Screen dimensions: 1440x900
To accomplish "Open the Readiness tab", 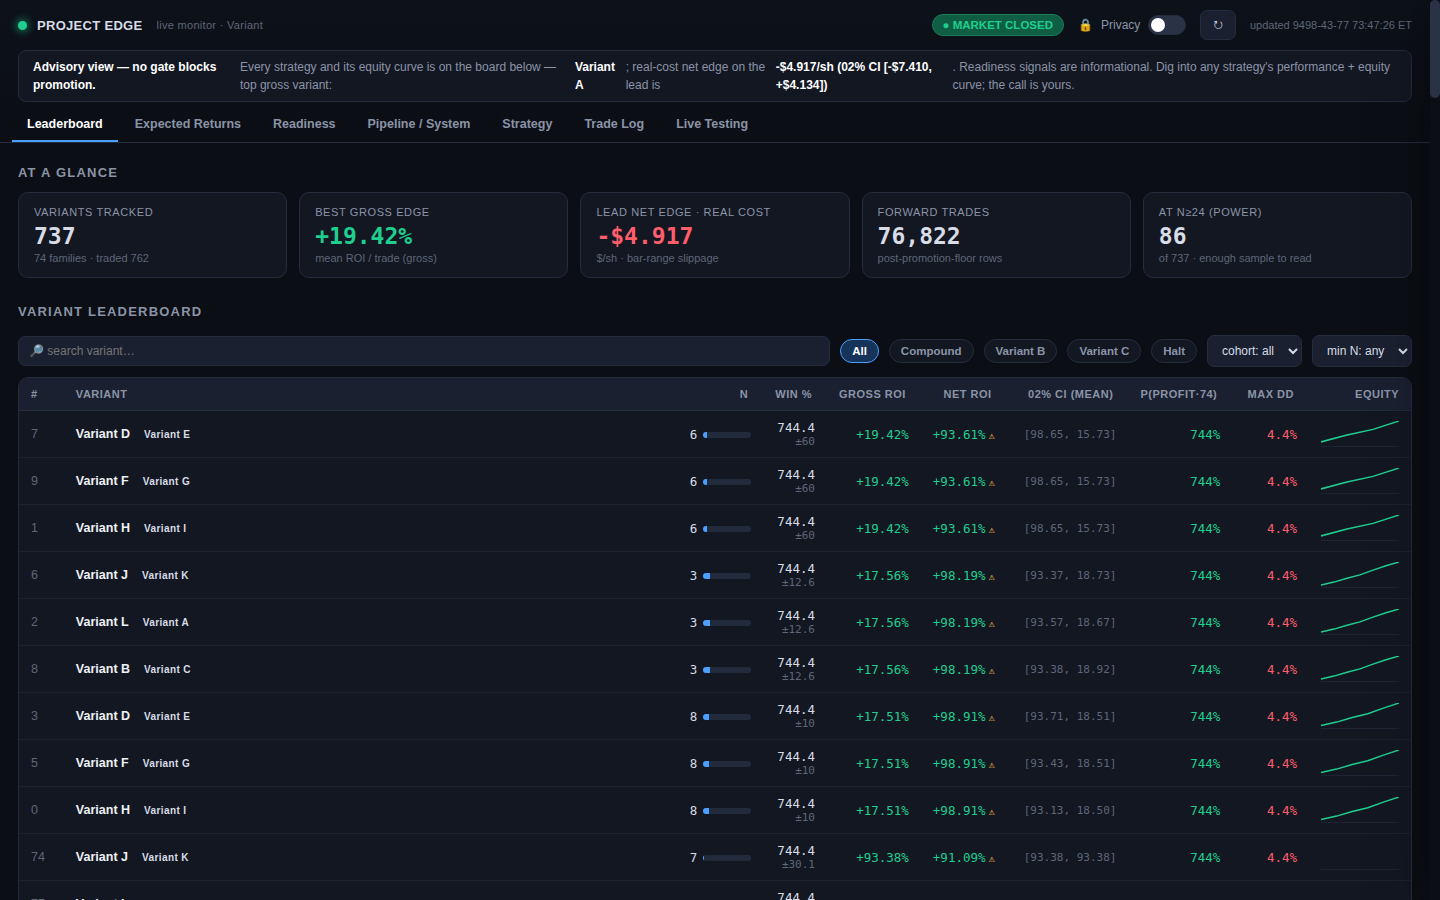I will 304,124.
